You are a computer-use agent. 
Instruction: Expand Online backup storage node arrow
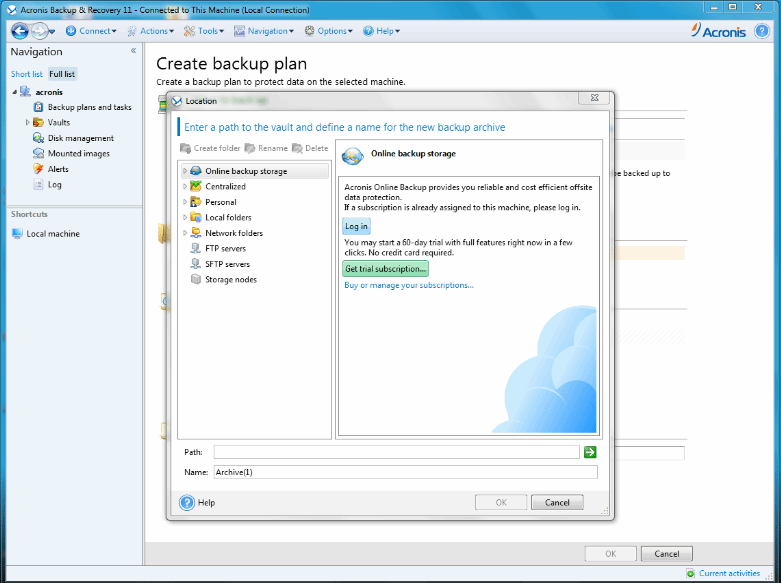point(185,171)
